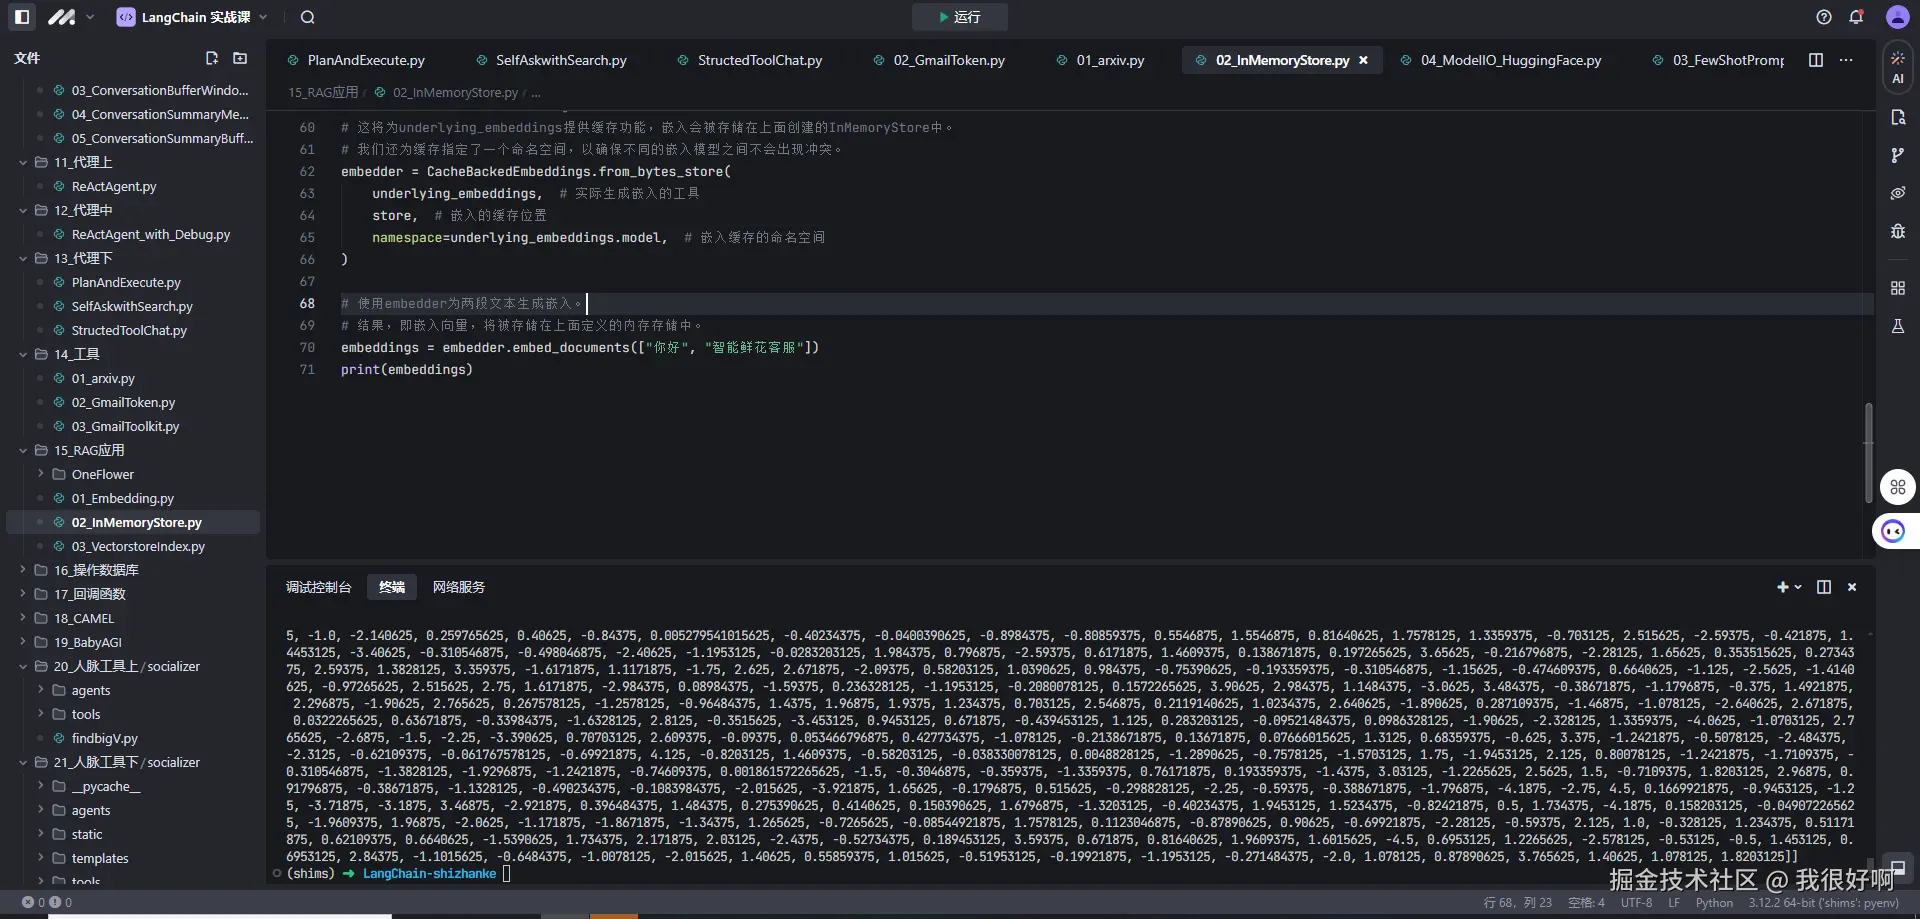Click the search magnifier icon in top bar
Screen dimensions: 1920x919
click(x=307, y=17)
